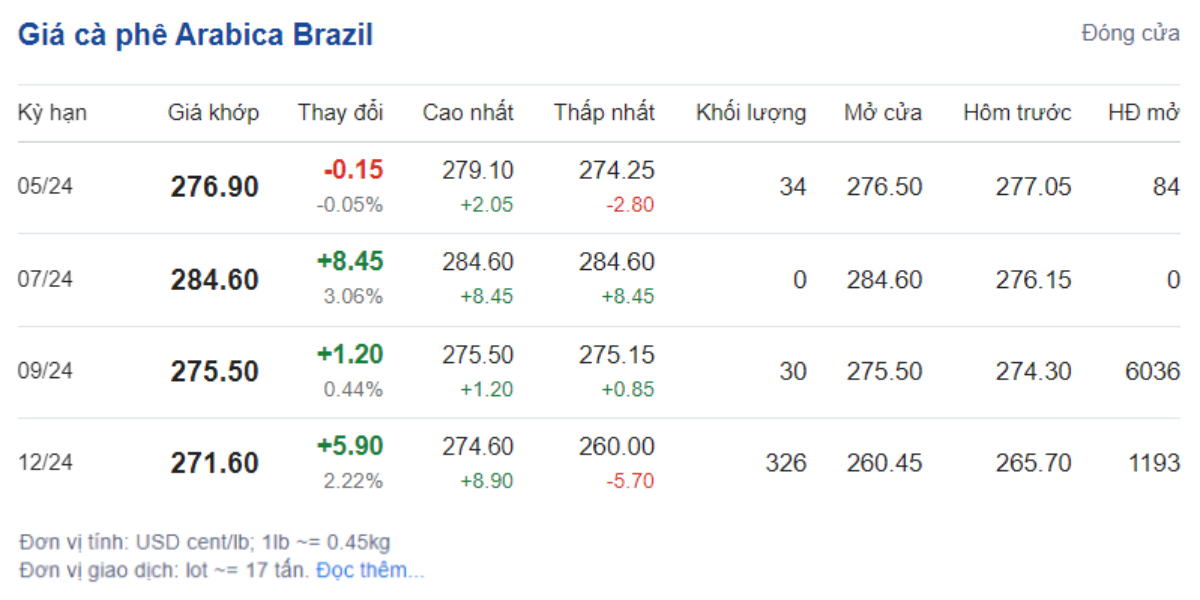Click the 'HĐ mở' column header

click(1143, 113)
